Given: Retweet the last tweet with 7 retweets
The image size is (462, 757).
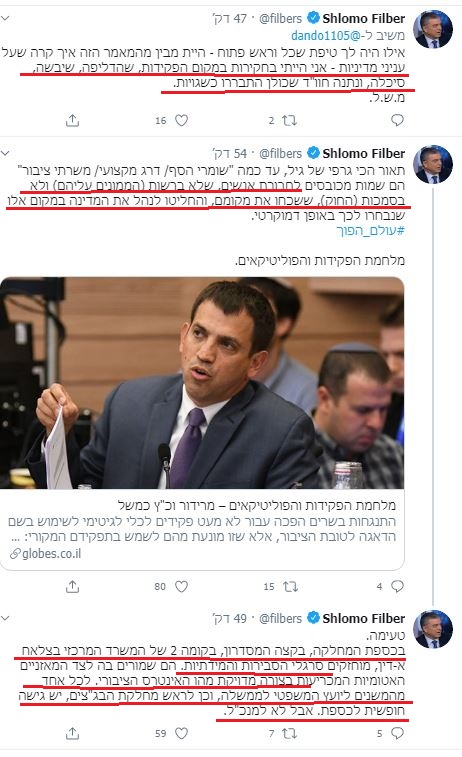Looking at the screenshot, I should click(x=290, y=733).
